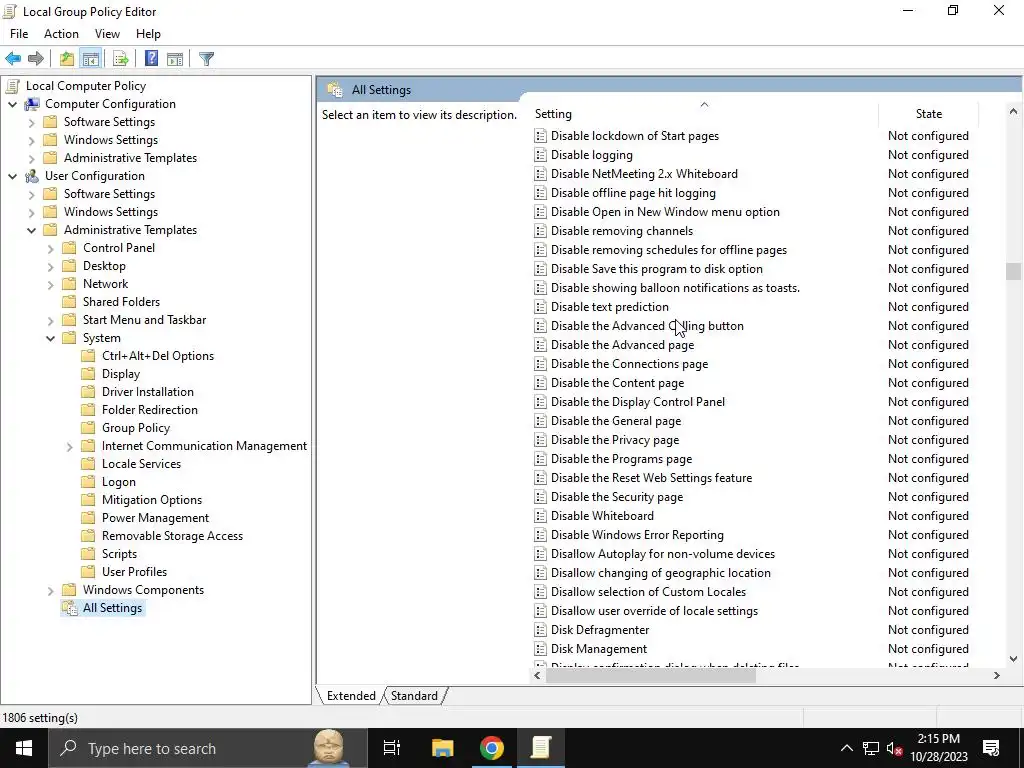
Task: Open the Windows Start button
Action: click(x=24, y=748)
